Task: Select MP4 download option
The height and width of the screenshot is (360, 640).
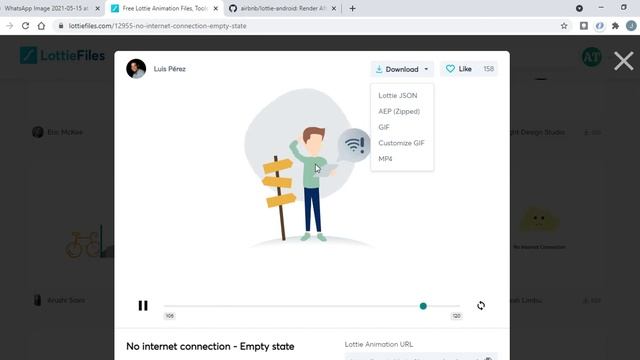Action: (x=385, y=159)
